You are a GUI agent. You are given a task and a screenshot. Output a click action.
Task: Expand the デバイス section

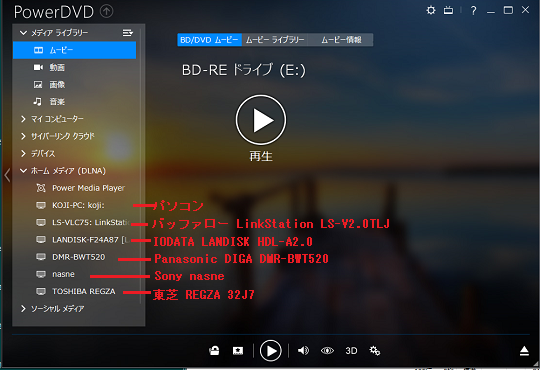point(23,153)
